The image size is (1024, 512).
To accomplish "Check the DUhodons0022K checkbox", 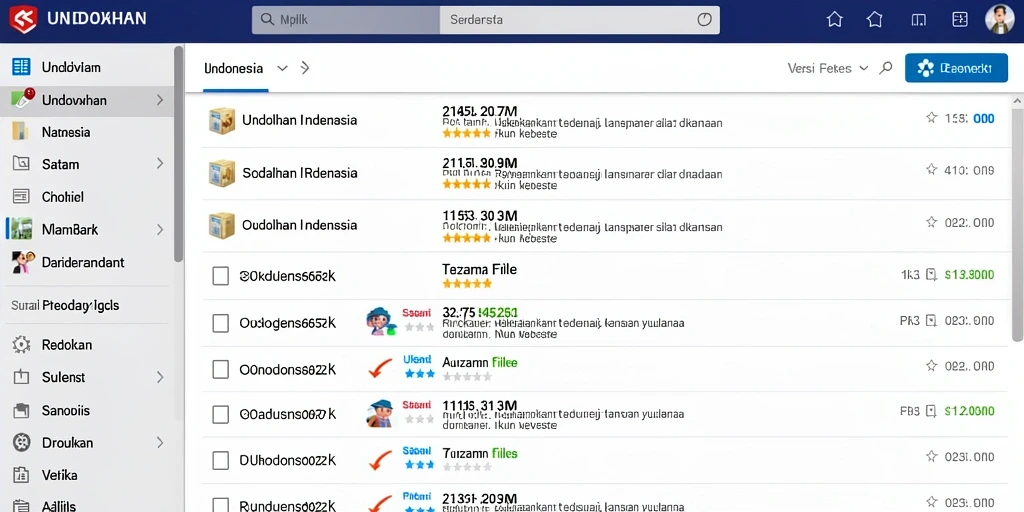I will 221,460.
